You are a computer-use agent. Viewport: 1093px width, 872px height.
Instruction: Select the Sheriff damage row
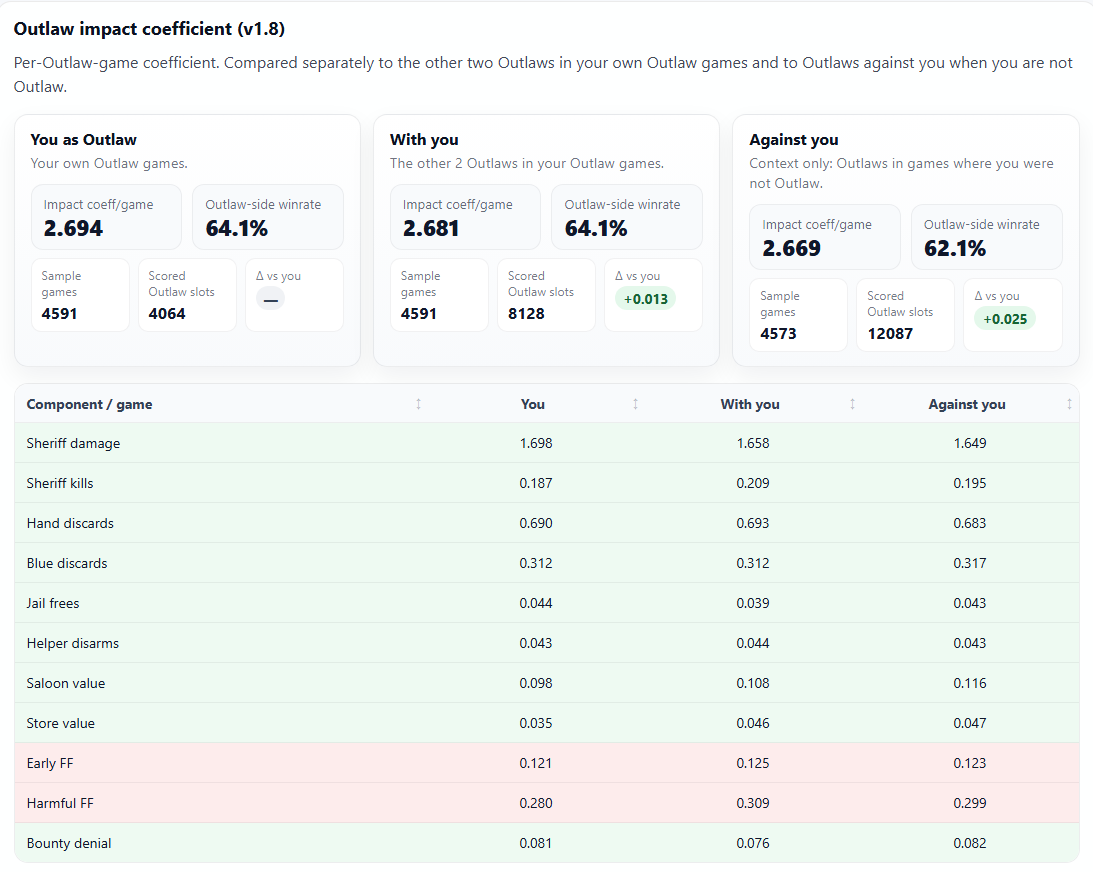(x=546, y=443)
